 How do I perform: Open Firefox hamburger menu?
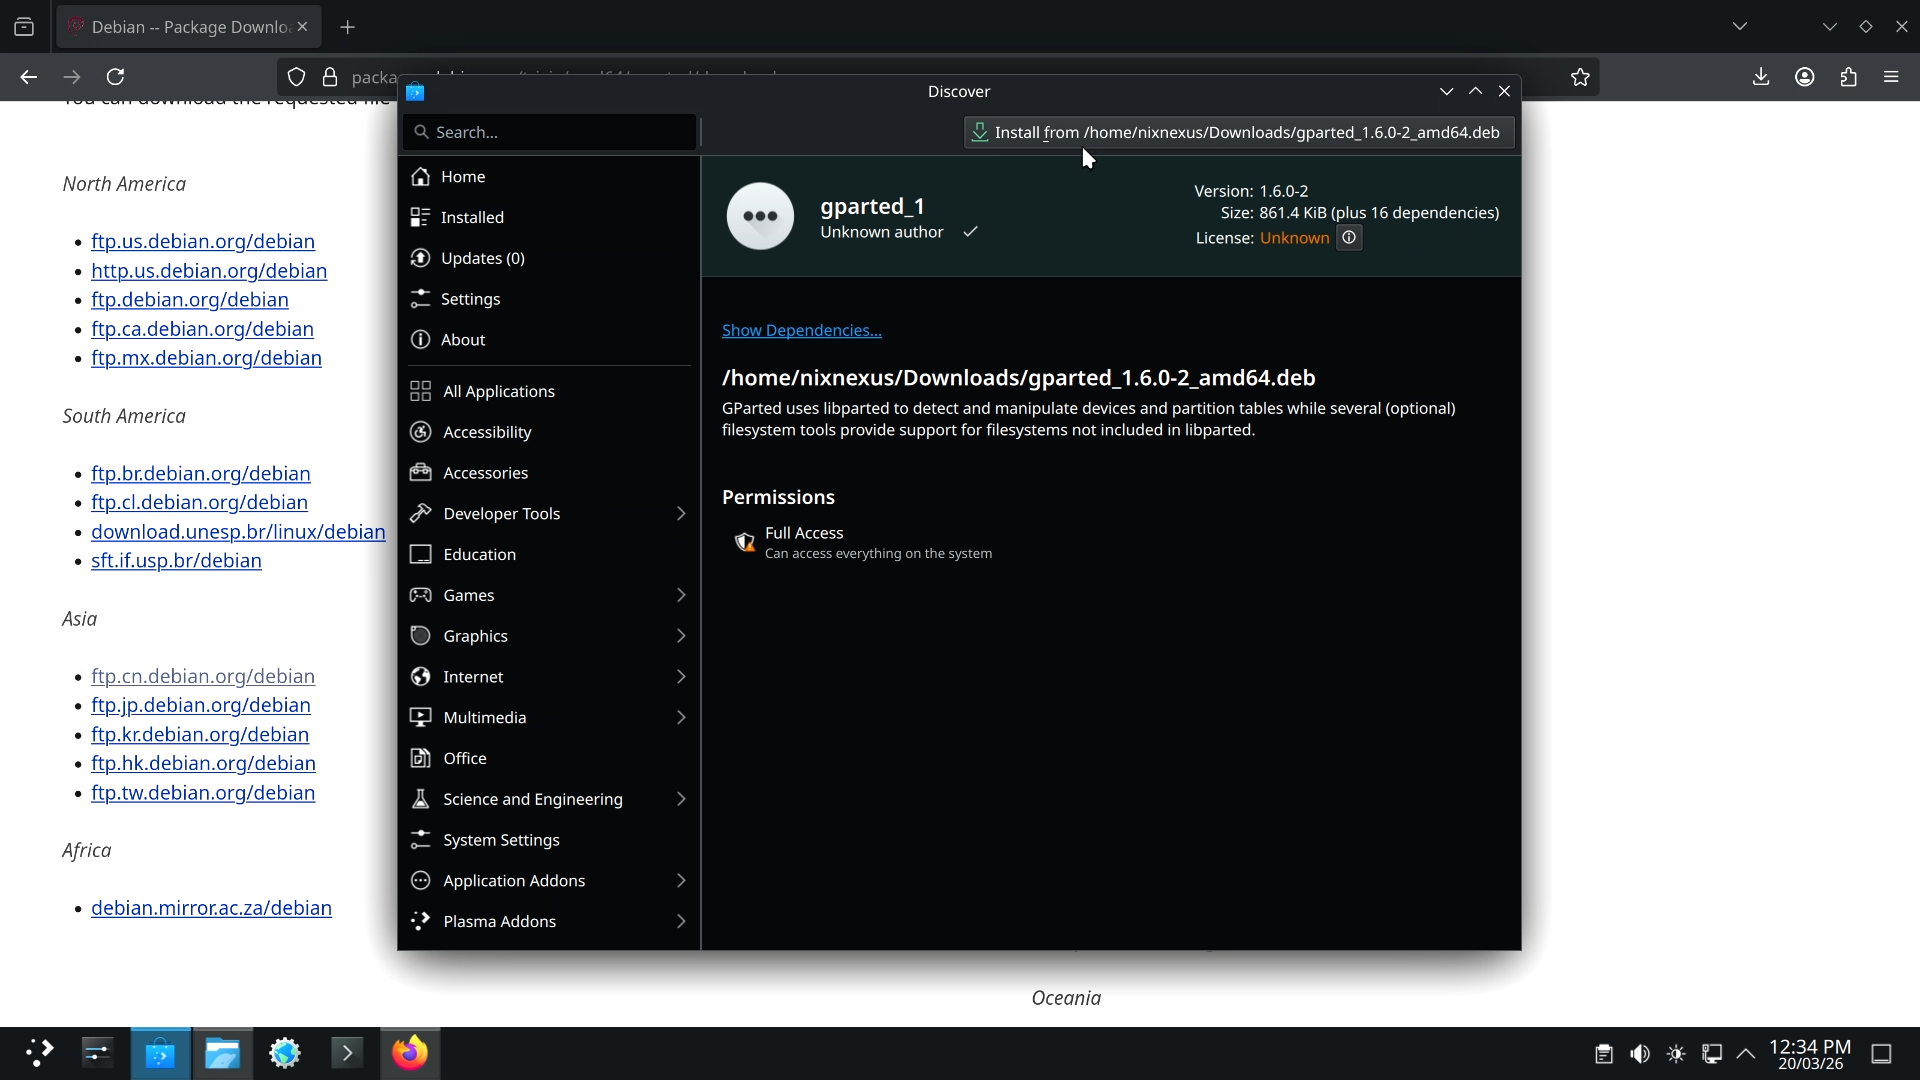pos(1891,77)
